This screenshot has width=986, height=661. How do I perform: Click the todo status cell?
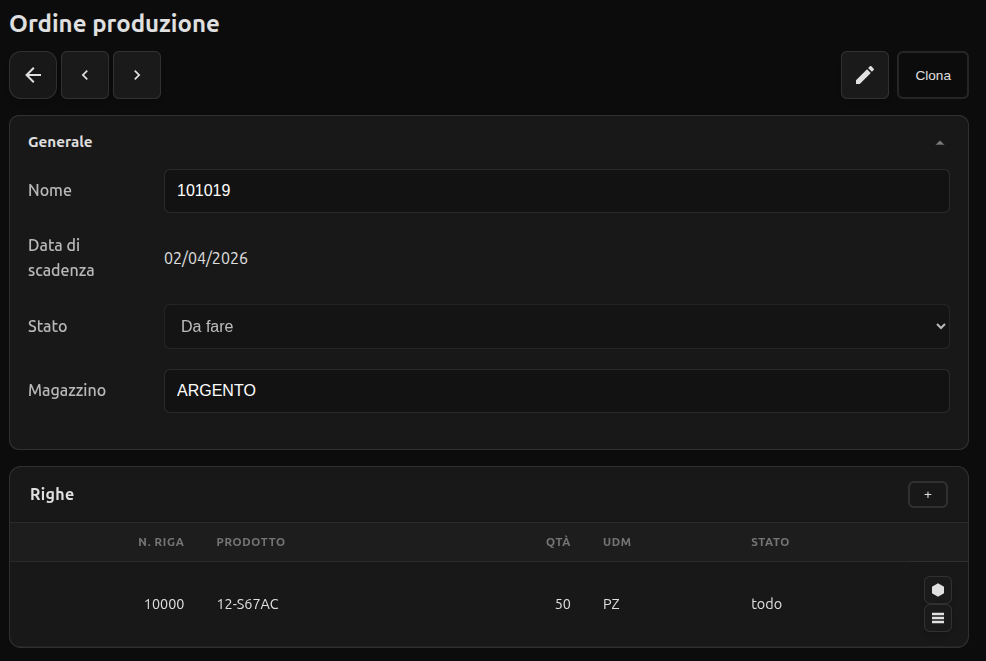coord(767,604)
